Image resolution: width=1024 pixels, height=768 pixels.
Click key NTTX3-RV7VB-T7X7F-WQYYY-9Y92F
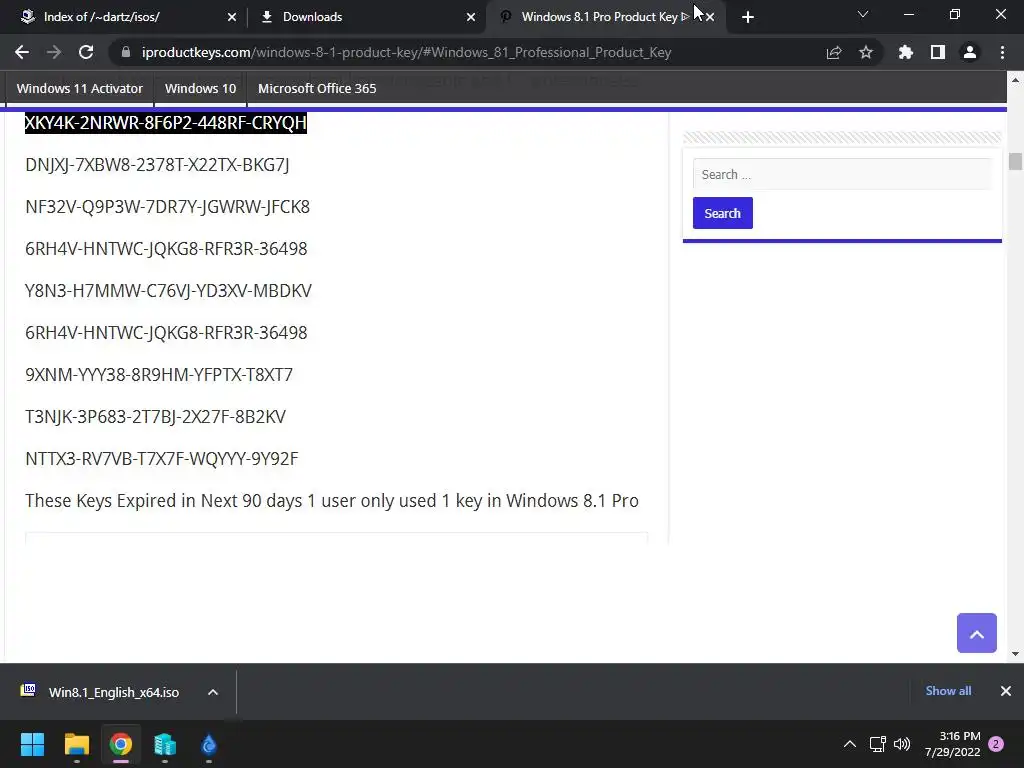pos(161,458)
